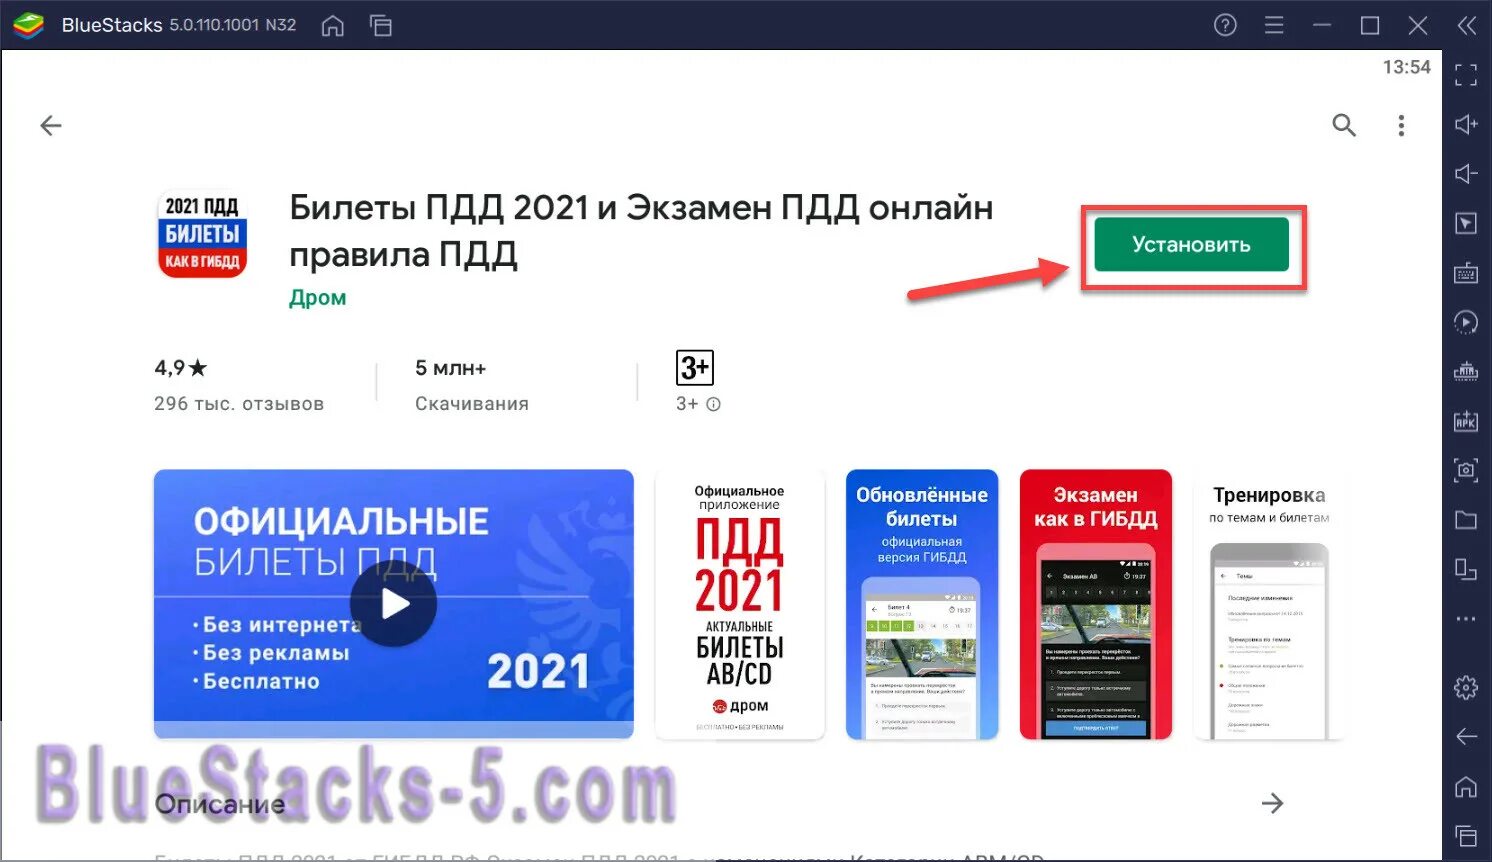Click the 4,9 star rating text
This screenshot has width=1492, height=862.
[x=181, y=368]
